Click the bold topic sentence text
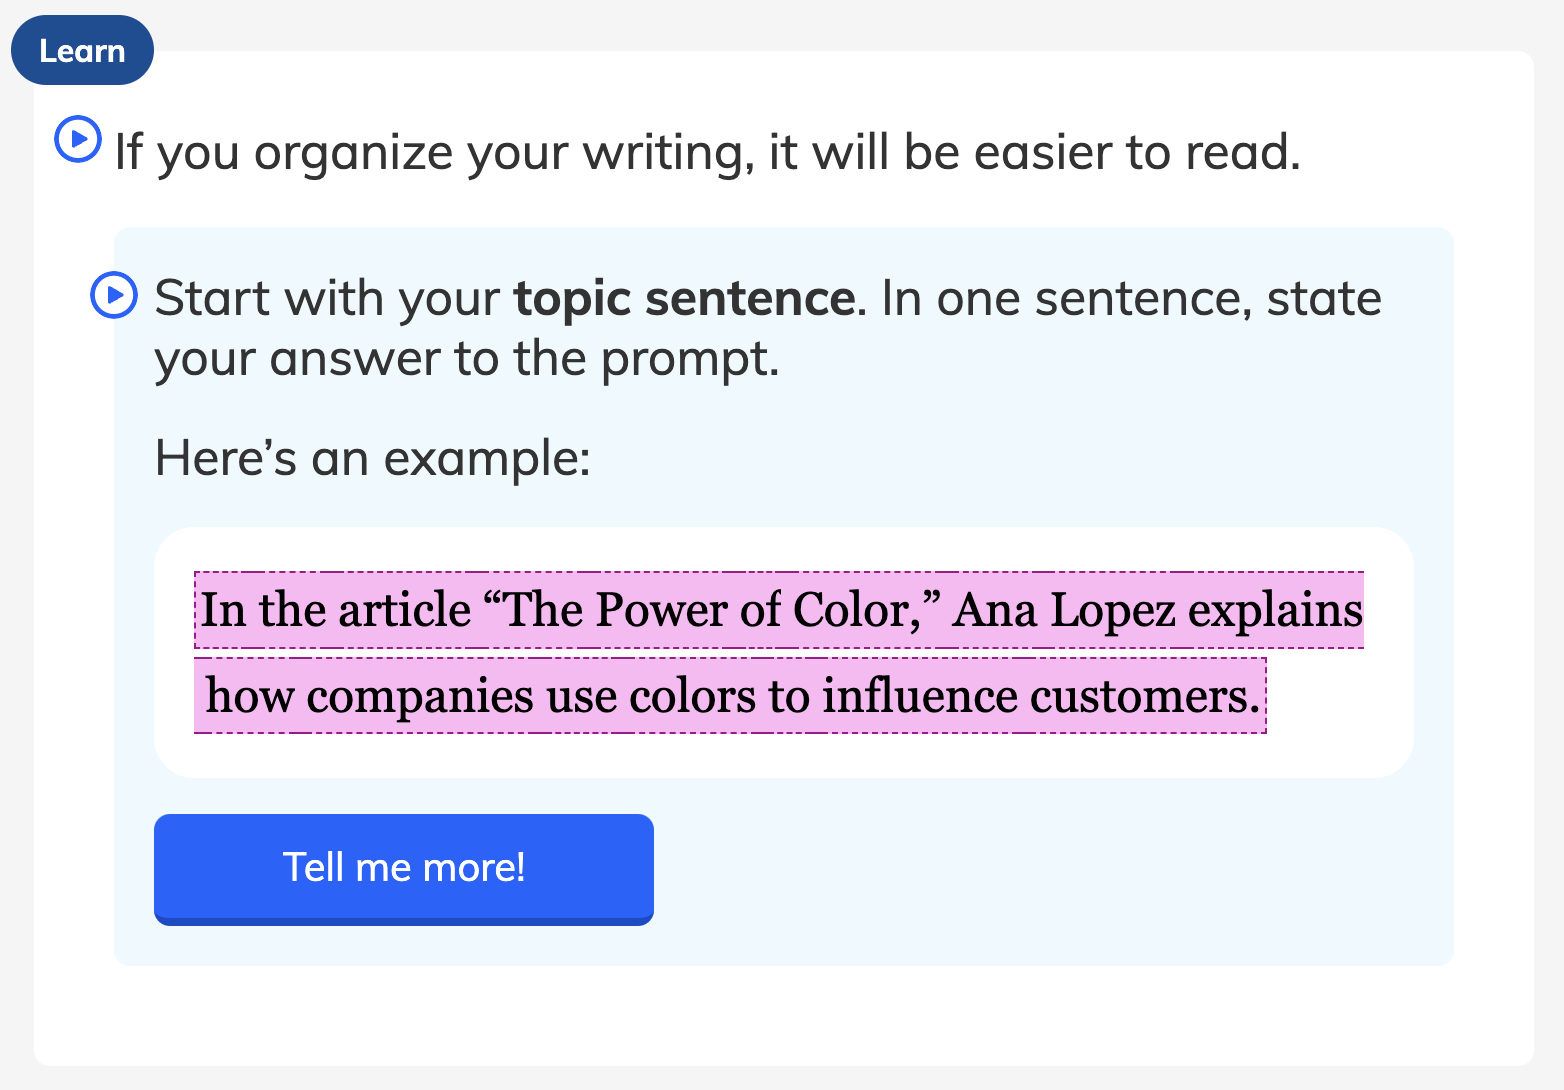The height and width of the screenshot is (1090, 1564). 684,298
